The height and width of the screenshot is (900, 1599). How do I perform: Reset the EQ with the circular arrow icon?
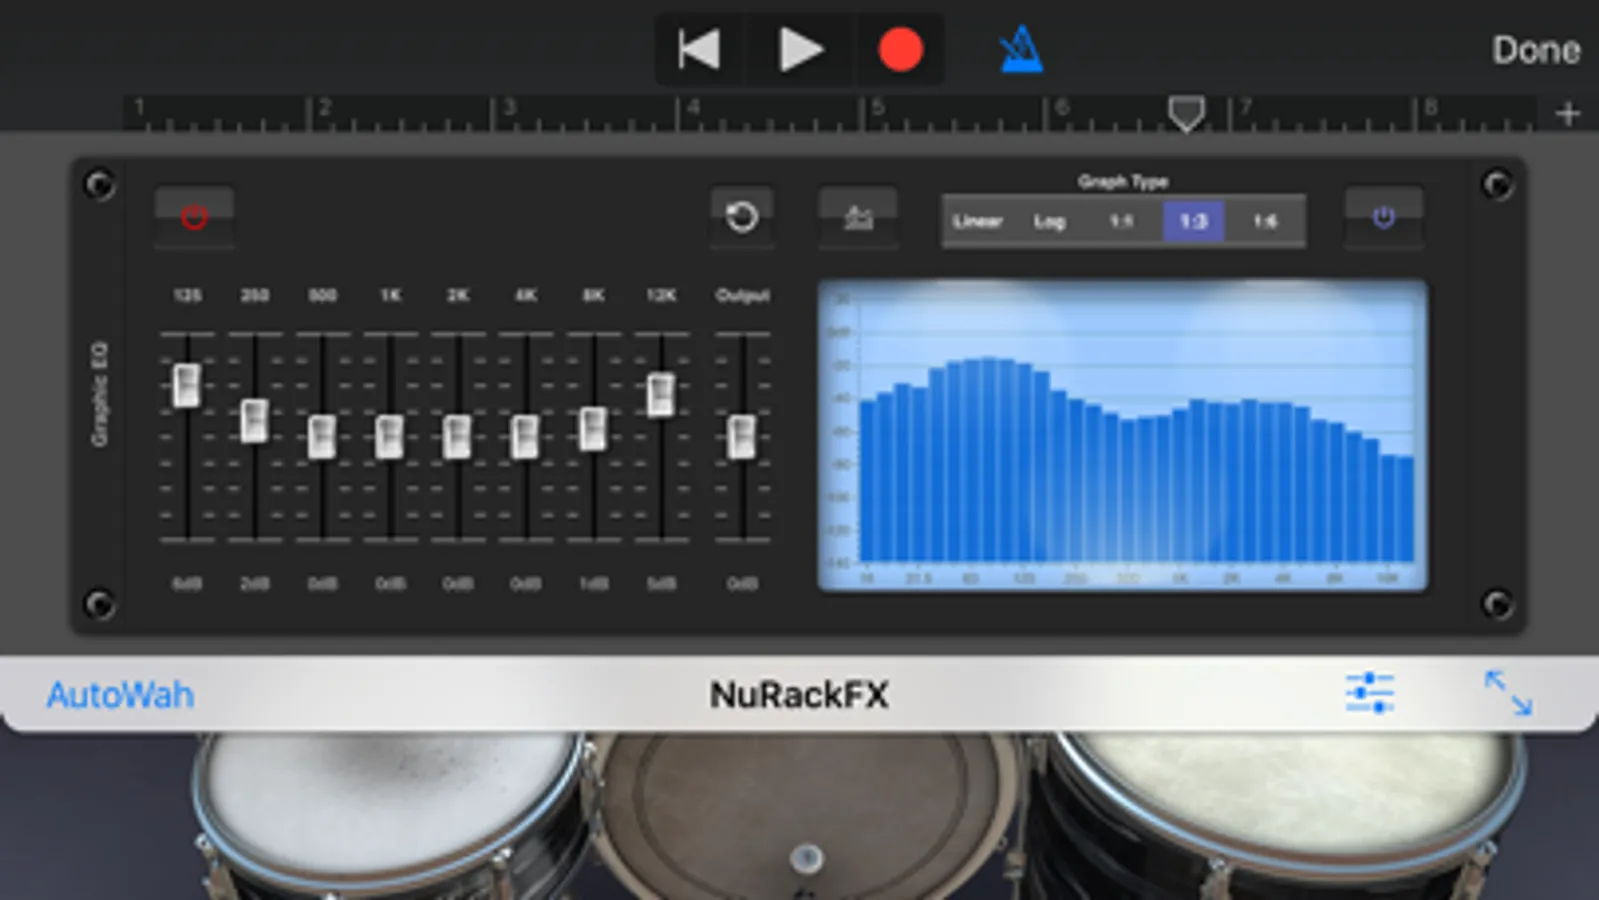point(741,216)
